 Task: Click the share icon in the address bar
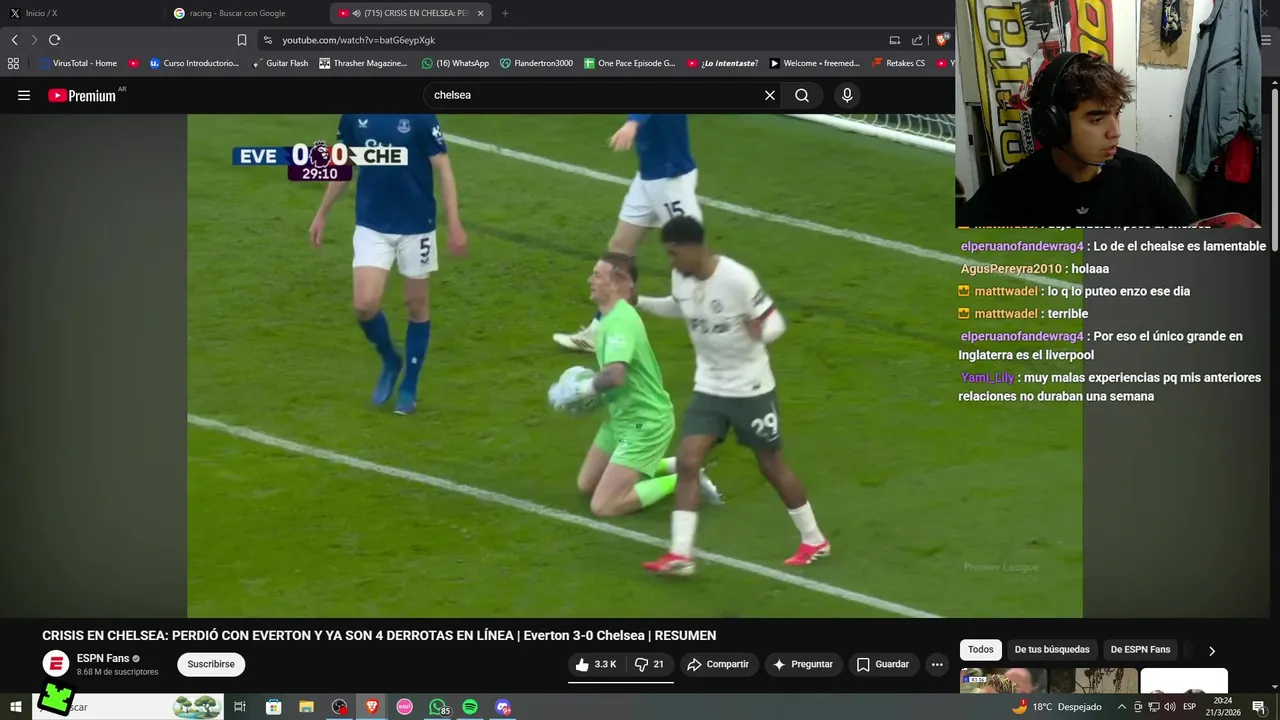coord(917,40)
